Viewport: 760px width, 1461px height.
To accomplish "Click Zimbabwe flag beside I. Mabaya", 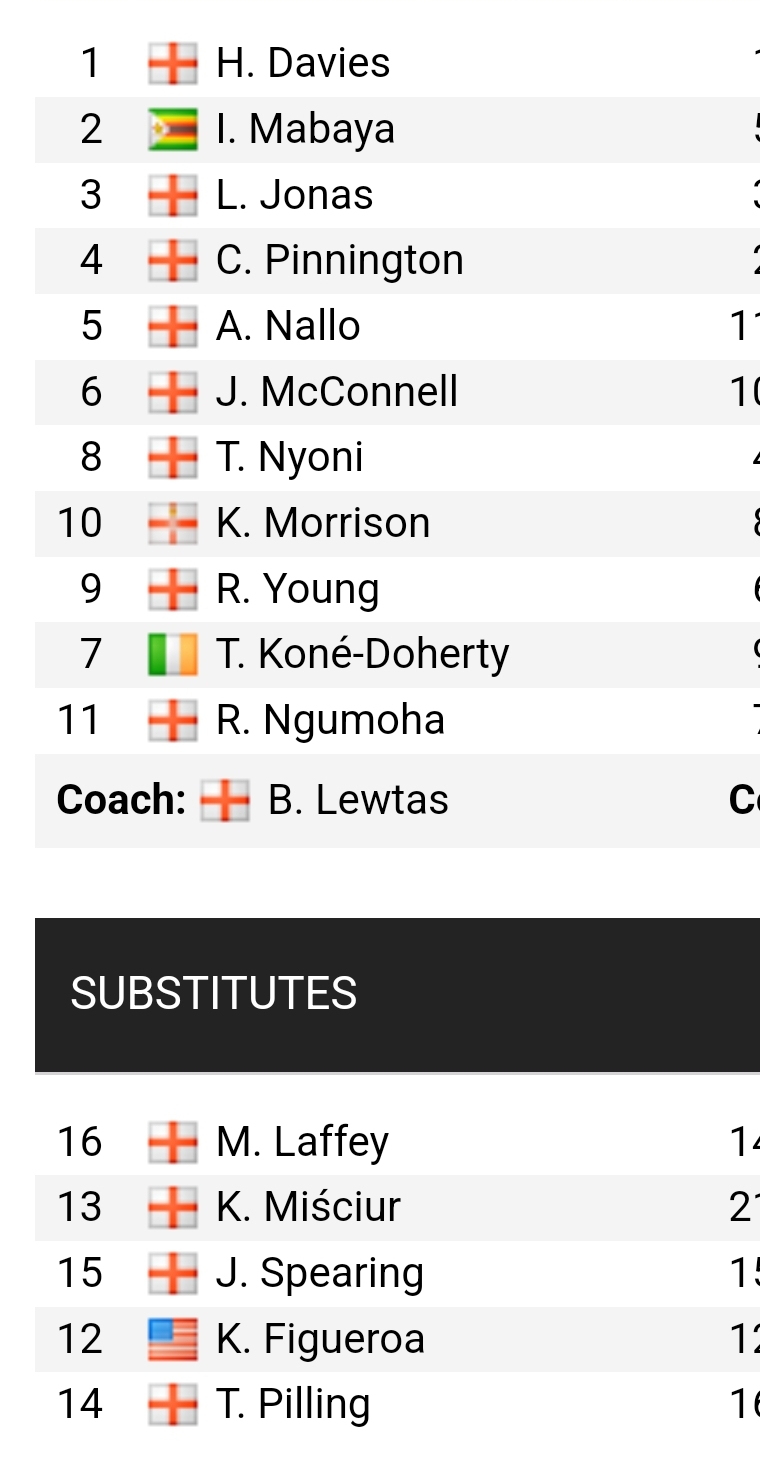I will coord(172,130).
